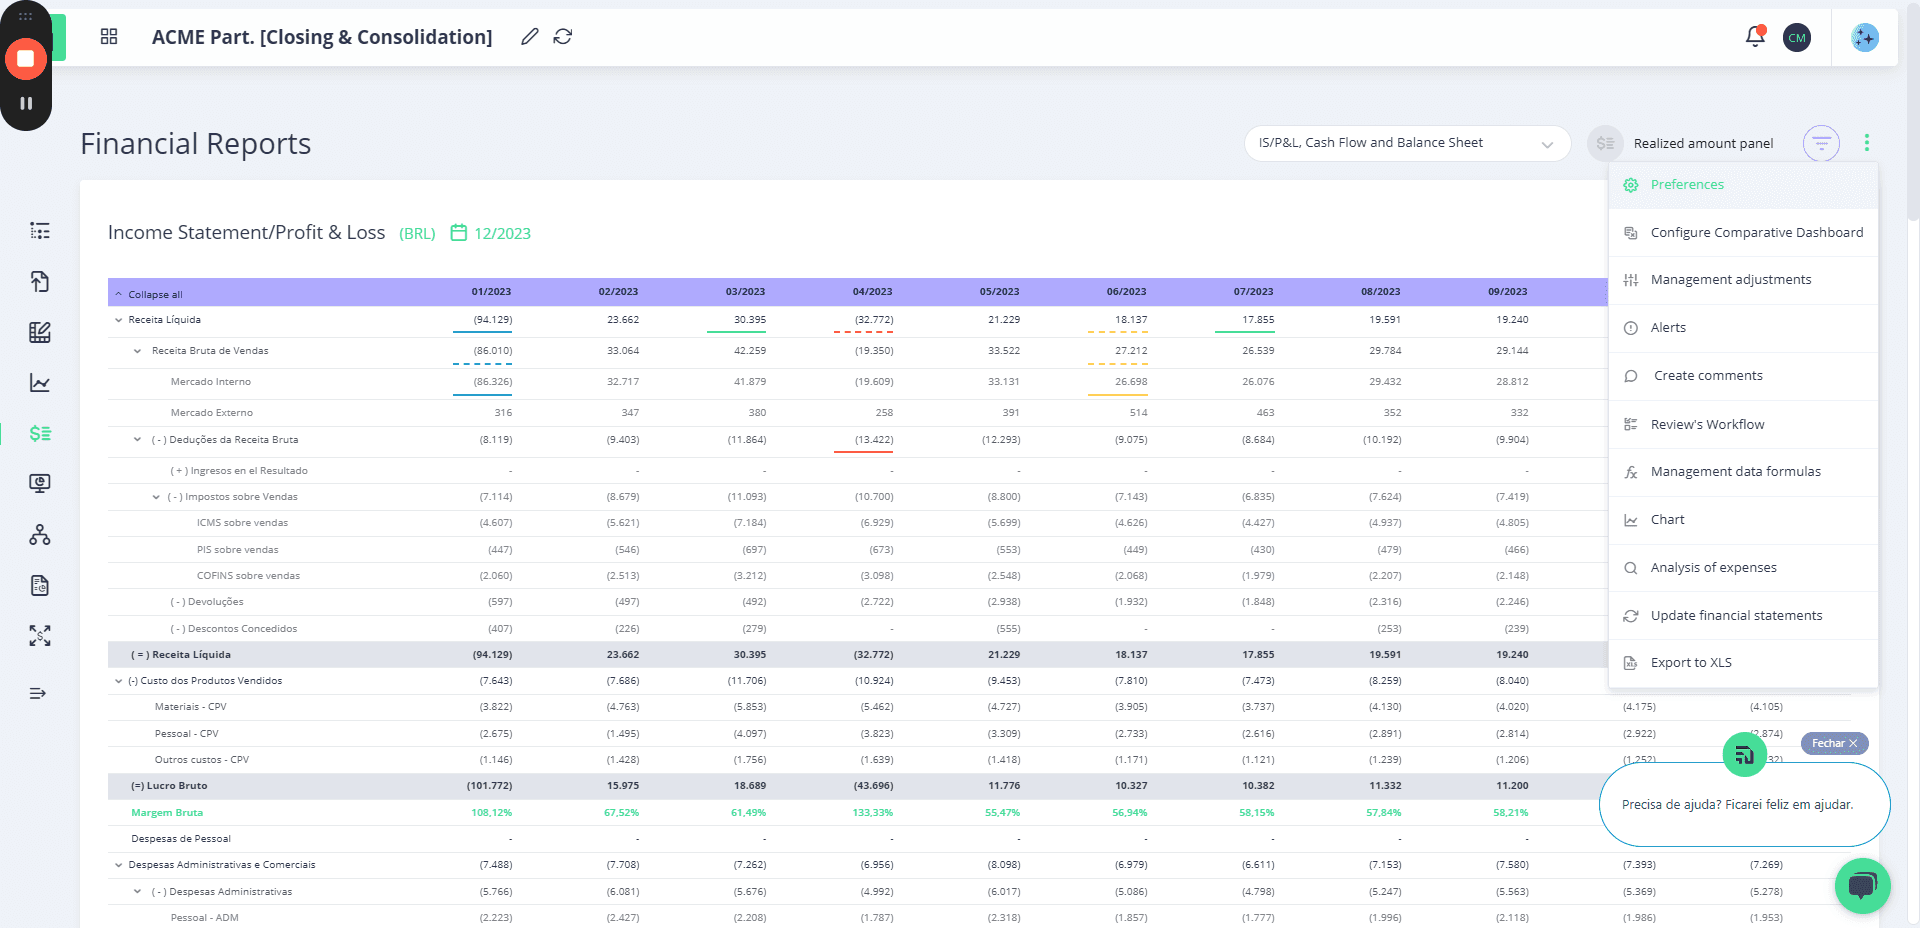The width and height of the screenshot is (1920, 928).
Task: Close the help bubble with Fechar
Action: [1834, 743]
